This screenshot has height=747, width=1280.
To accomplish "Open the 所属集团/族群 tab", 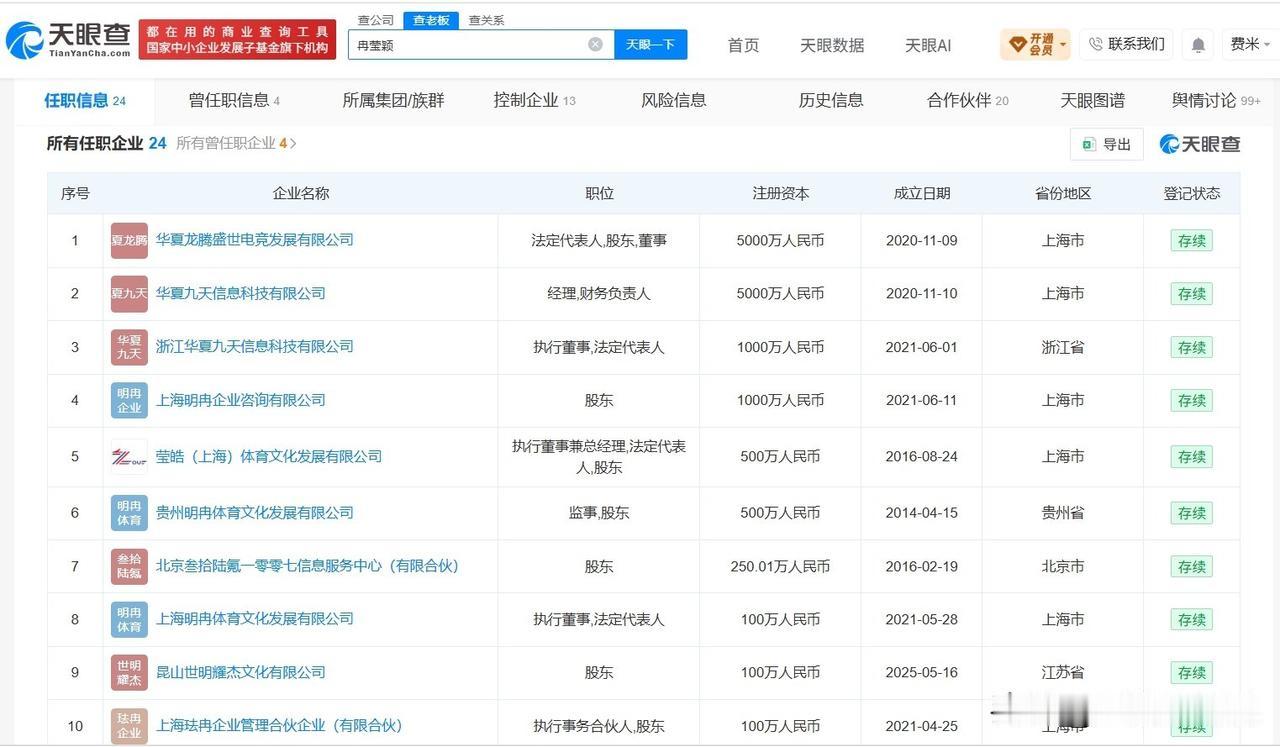I will tap(393, 100).
